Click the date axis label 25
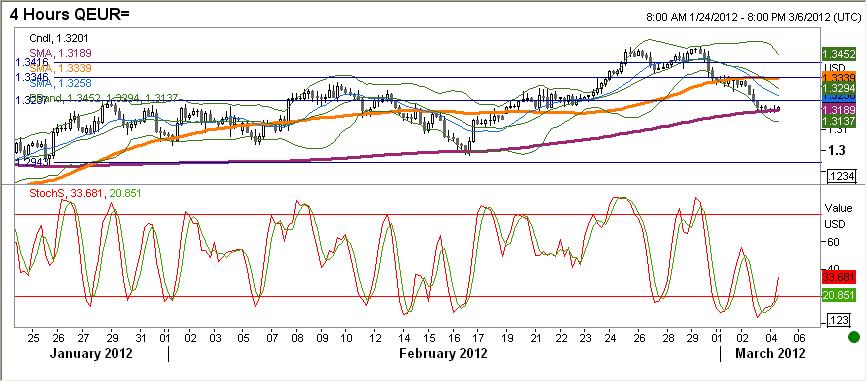867x382 pixels. [34, 337]
